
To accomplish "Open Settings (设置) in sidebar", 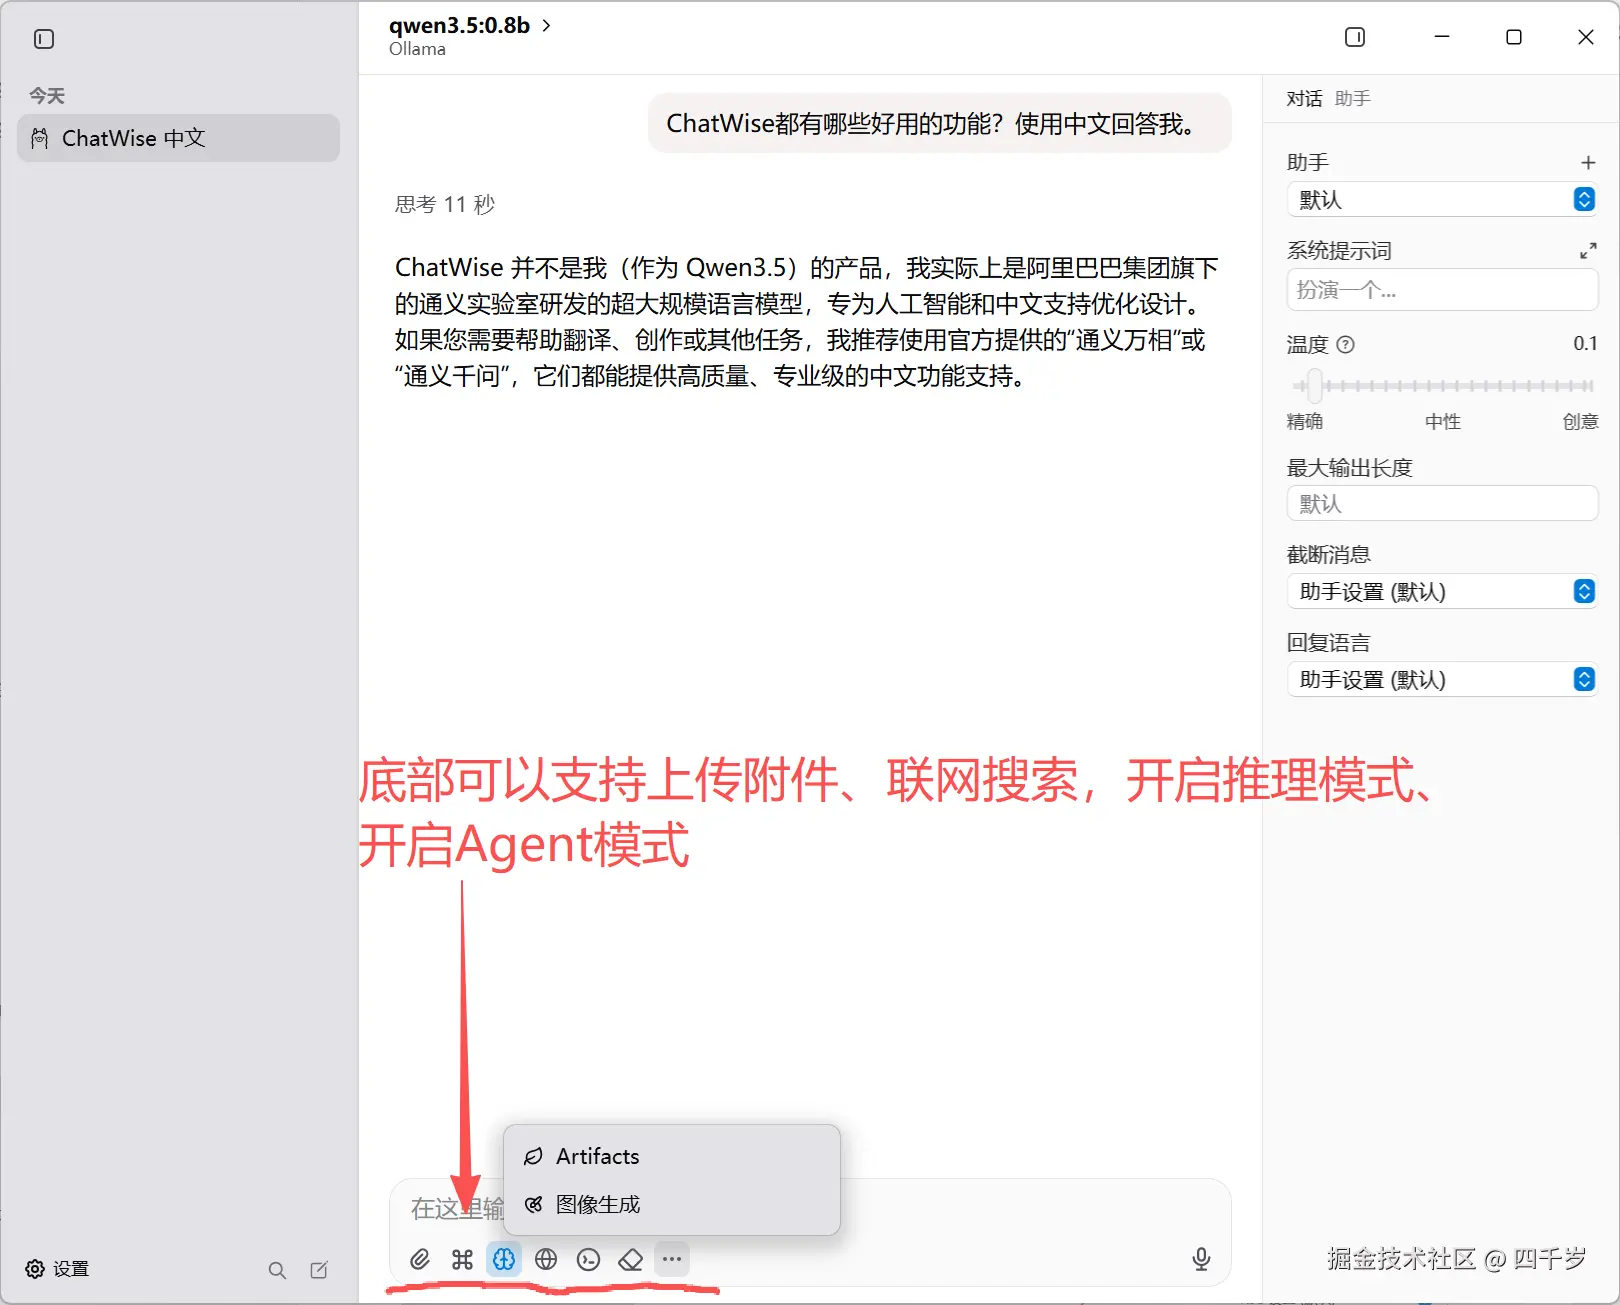I will click(57, 1269).
